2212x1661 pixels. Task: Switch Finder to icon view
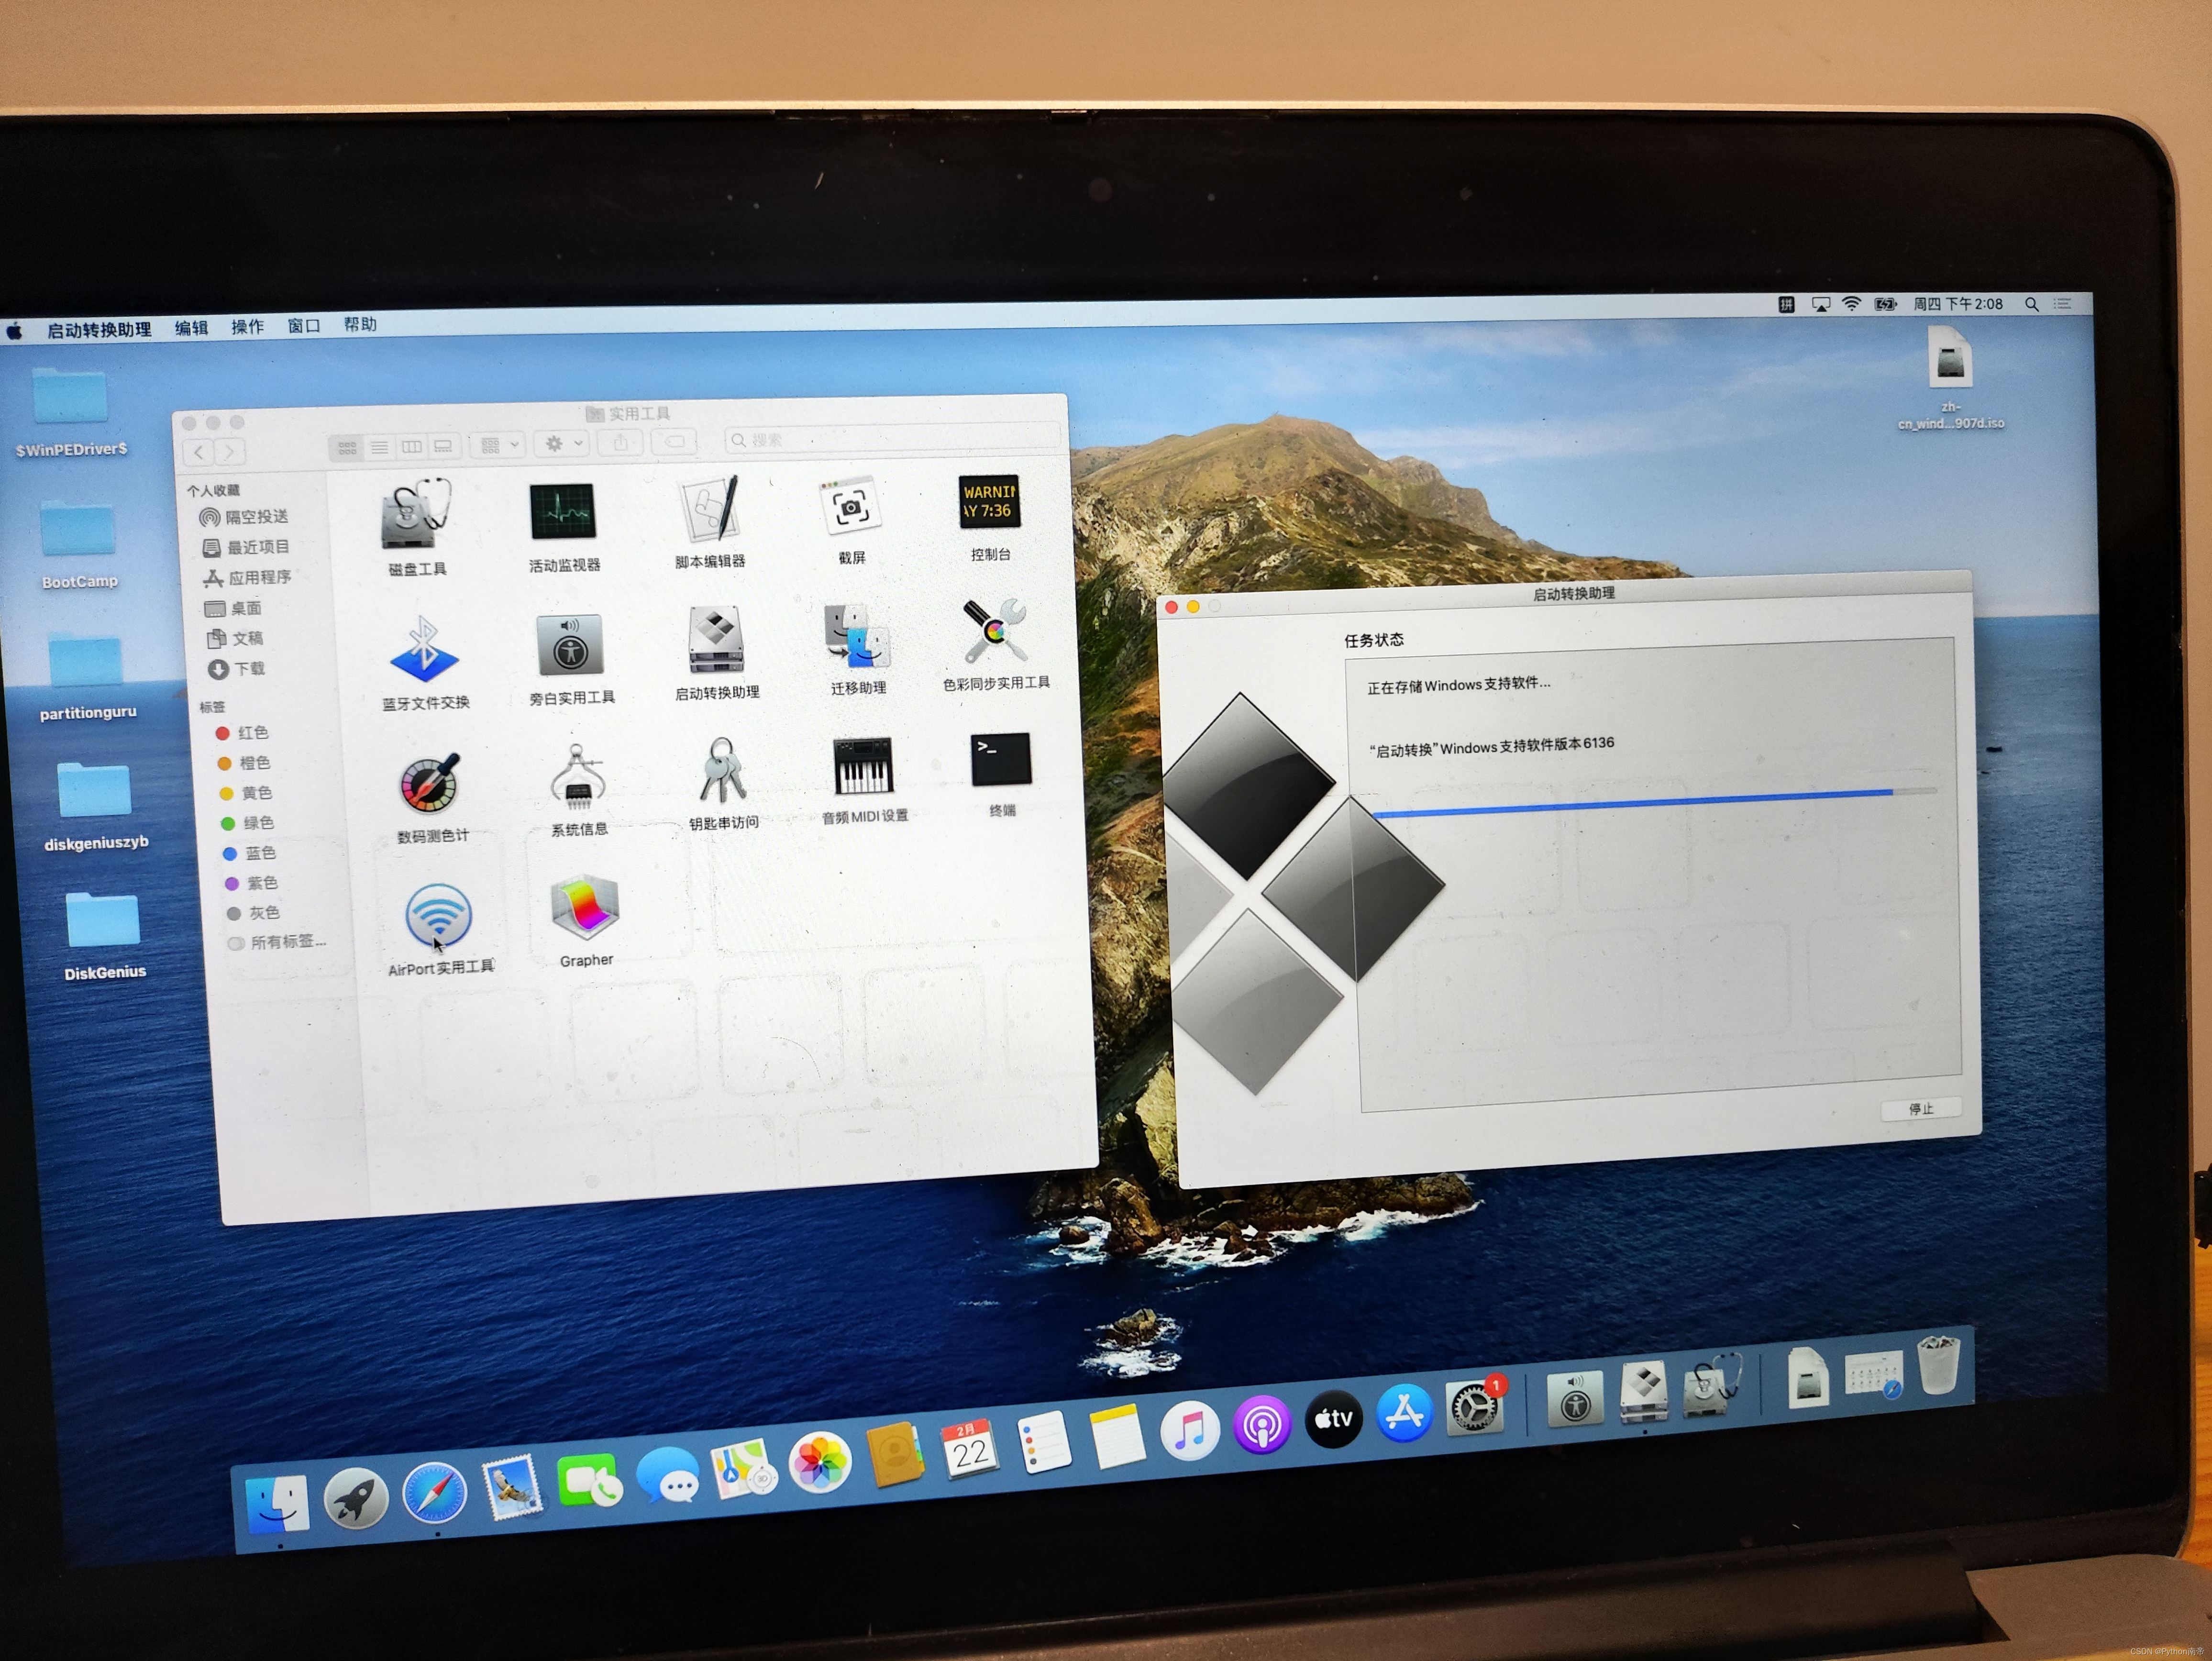[x=347, y=448]
